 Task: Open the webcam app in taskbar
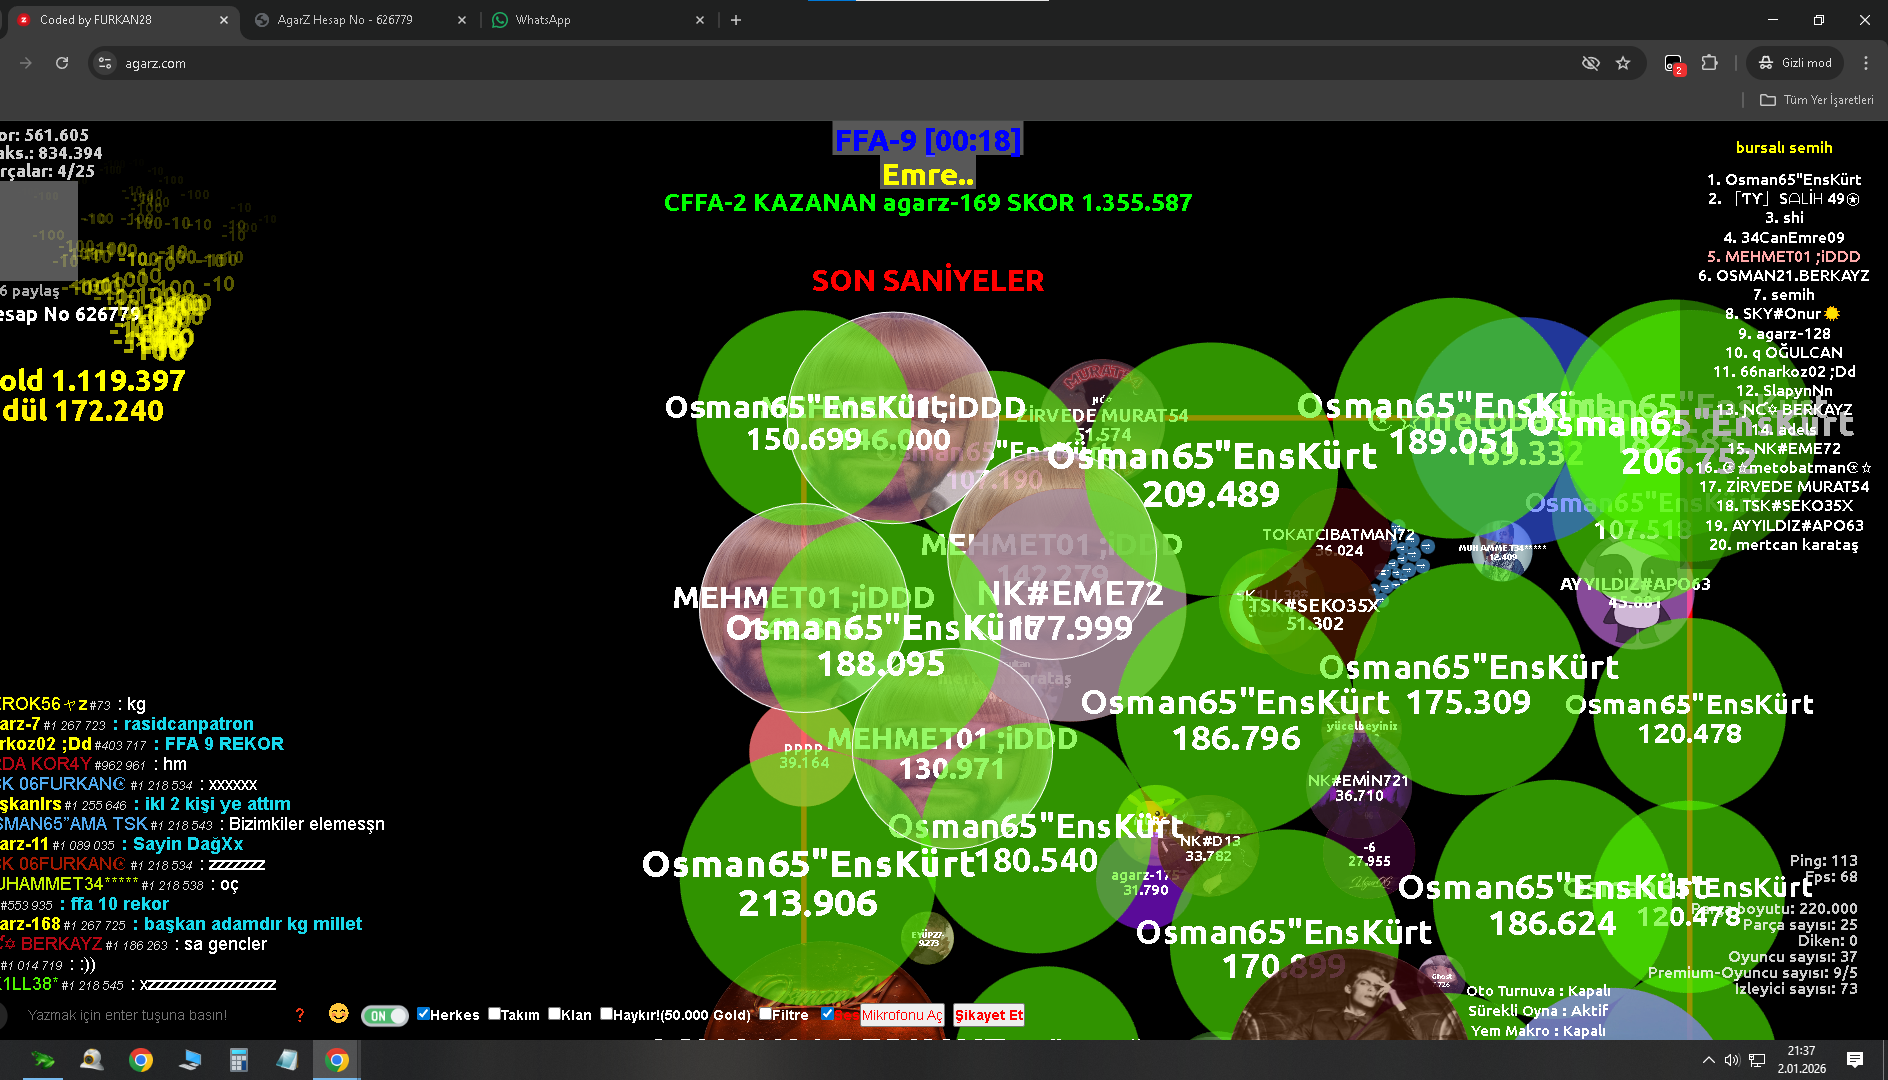tap(92, 1060)
